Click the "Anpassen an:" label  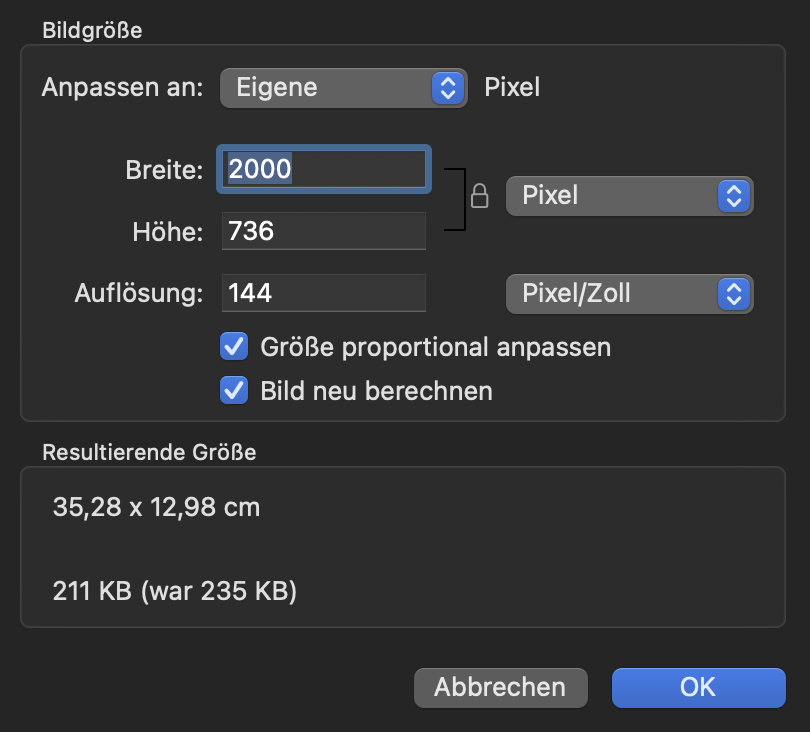[x=122, y=87]
